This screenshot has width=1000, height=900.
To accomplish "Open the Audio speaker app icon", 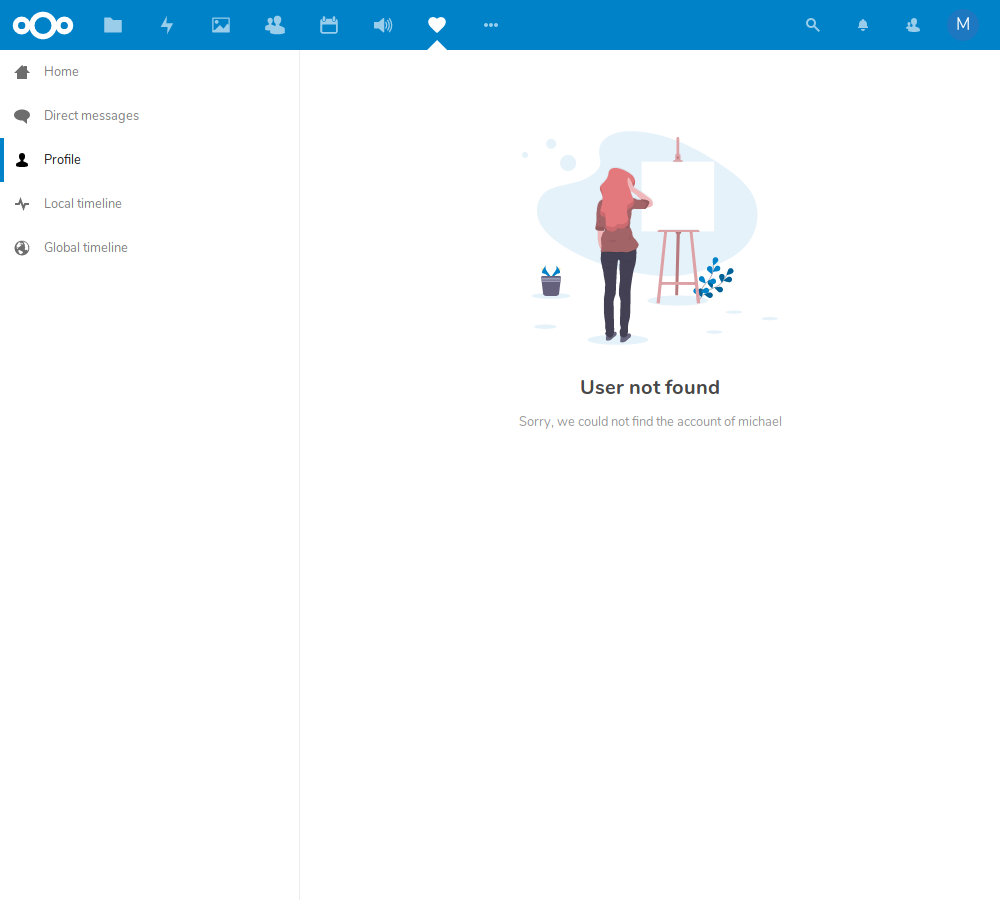I will pos(383,25).
